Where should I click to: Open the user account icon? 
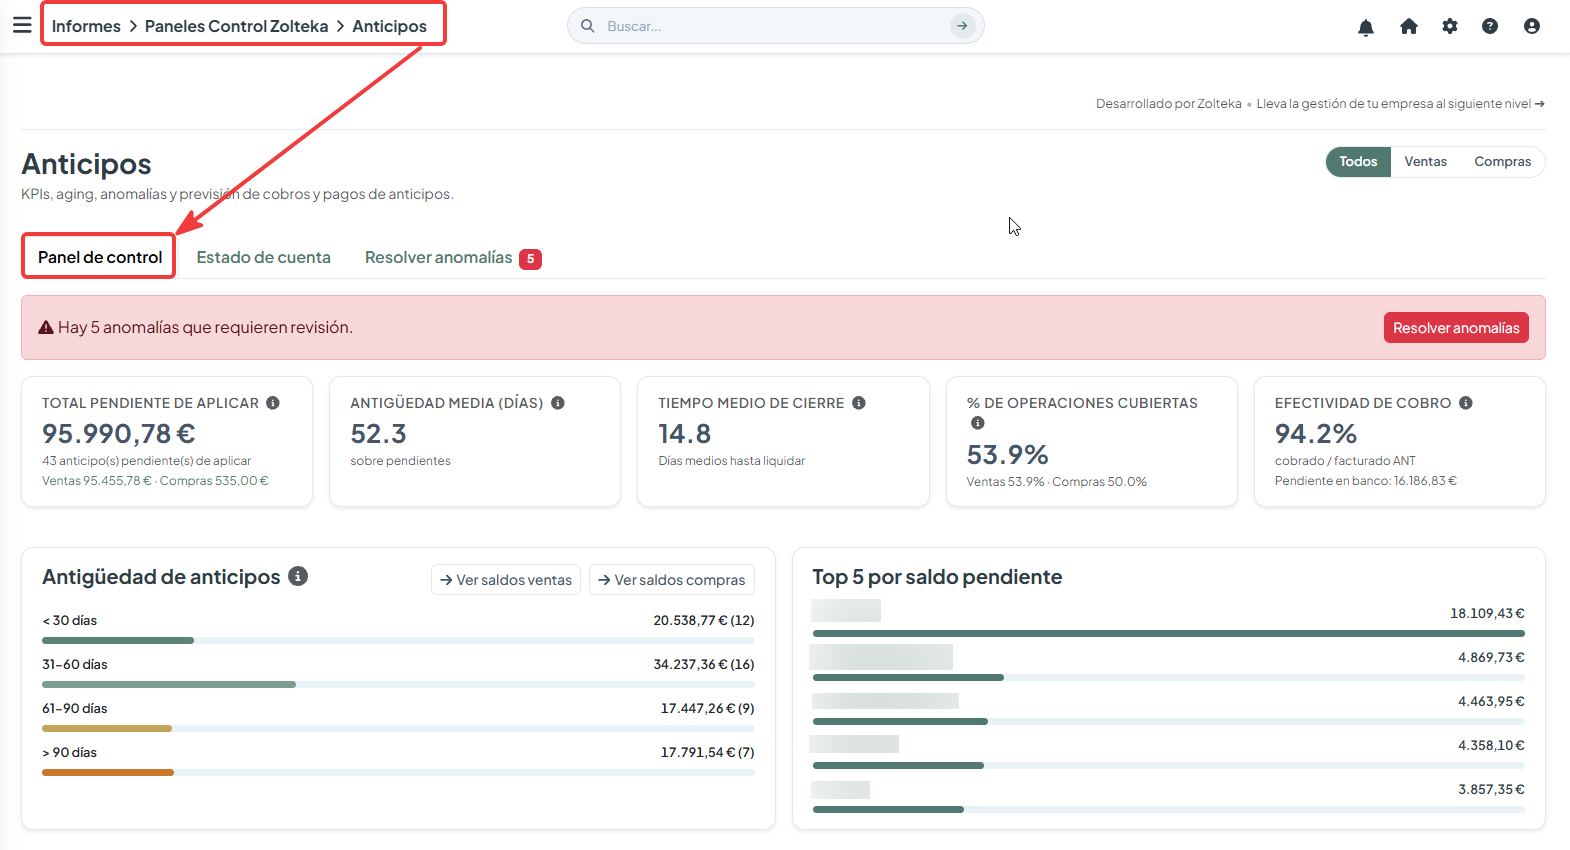point(1532,26)
